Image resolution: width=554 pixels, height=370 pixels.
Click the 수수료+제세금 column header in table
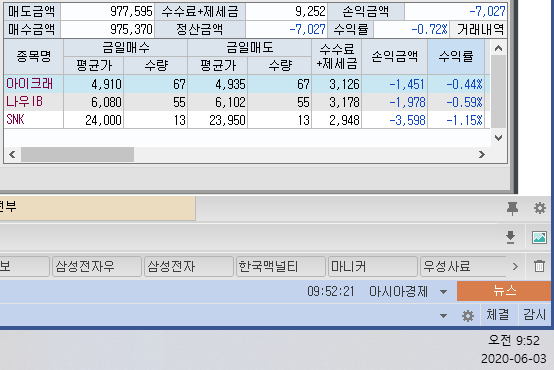(337, 56)
